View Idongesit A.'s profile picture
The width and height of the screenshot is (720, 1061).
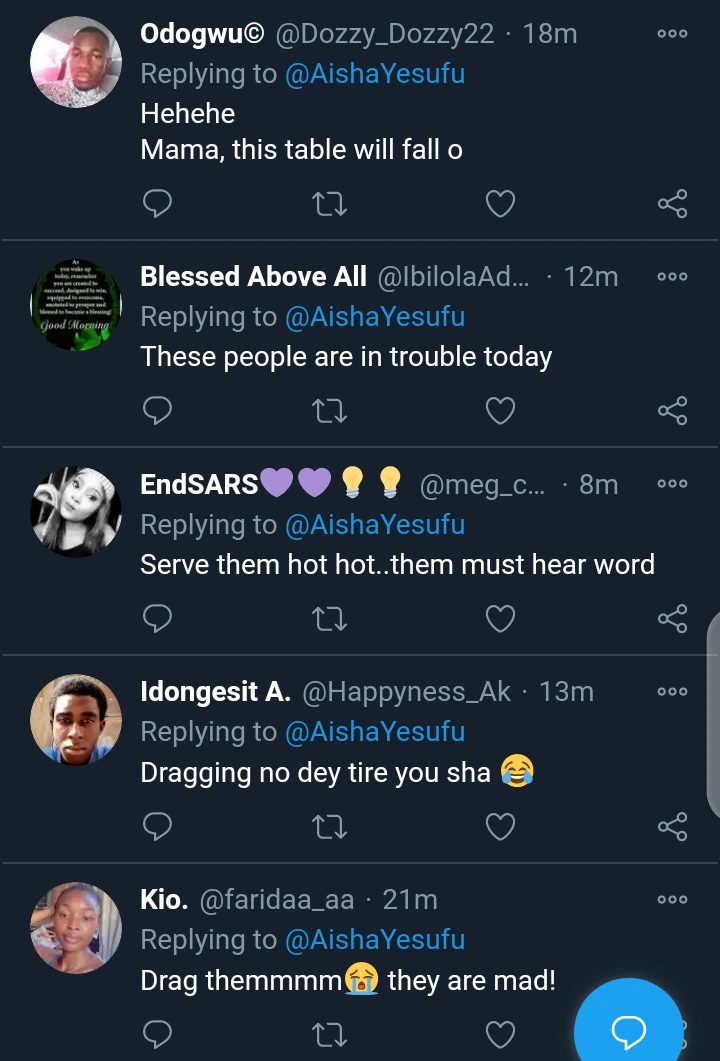click(77, 720)
